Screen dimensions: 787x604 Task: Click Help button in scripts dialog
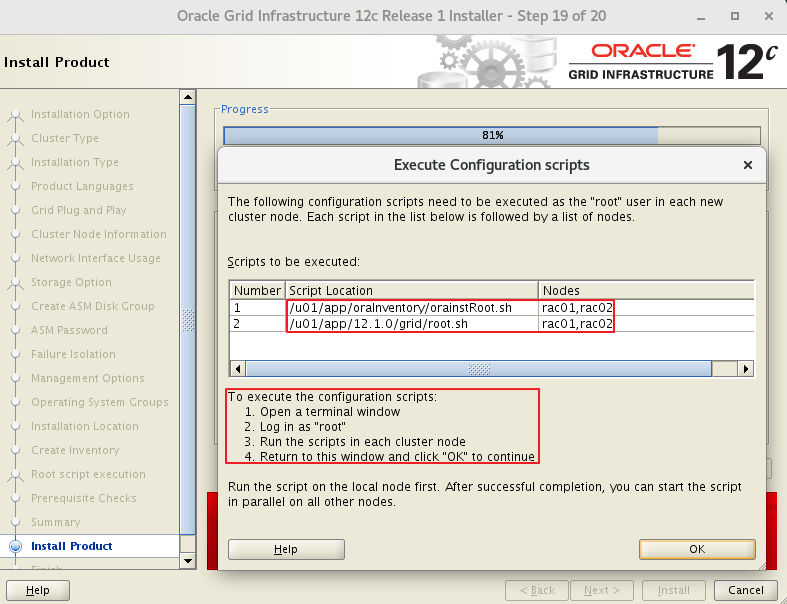tap(286, 549)
